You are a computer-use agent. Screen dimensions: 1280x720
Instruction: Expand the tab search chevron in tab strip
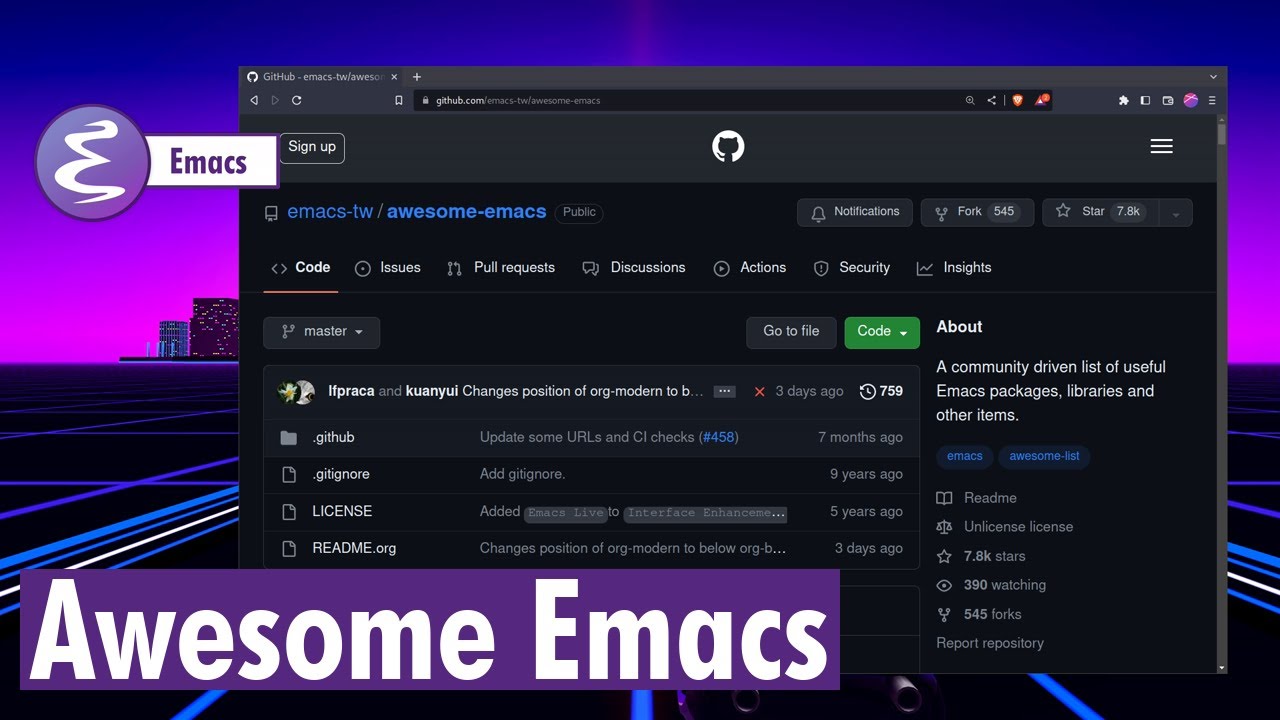coord(1214,77)
